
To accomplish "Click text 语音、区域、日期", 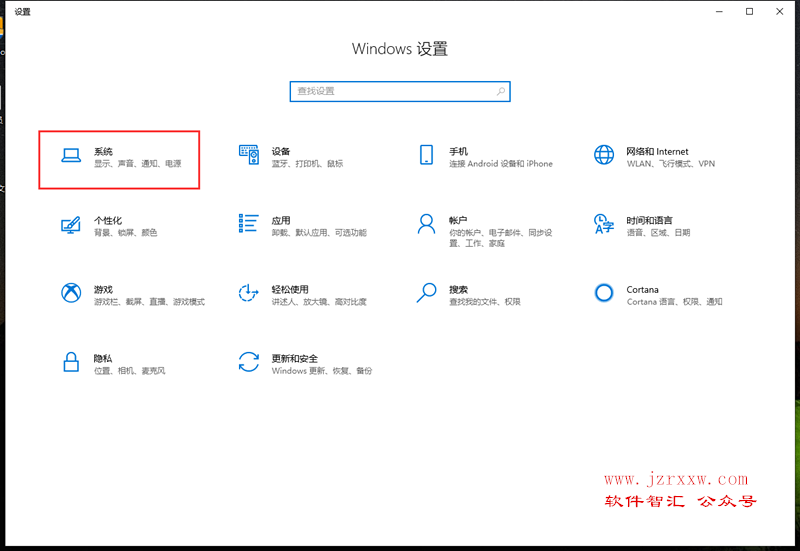I will [x=658, y=233].
